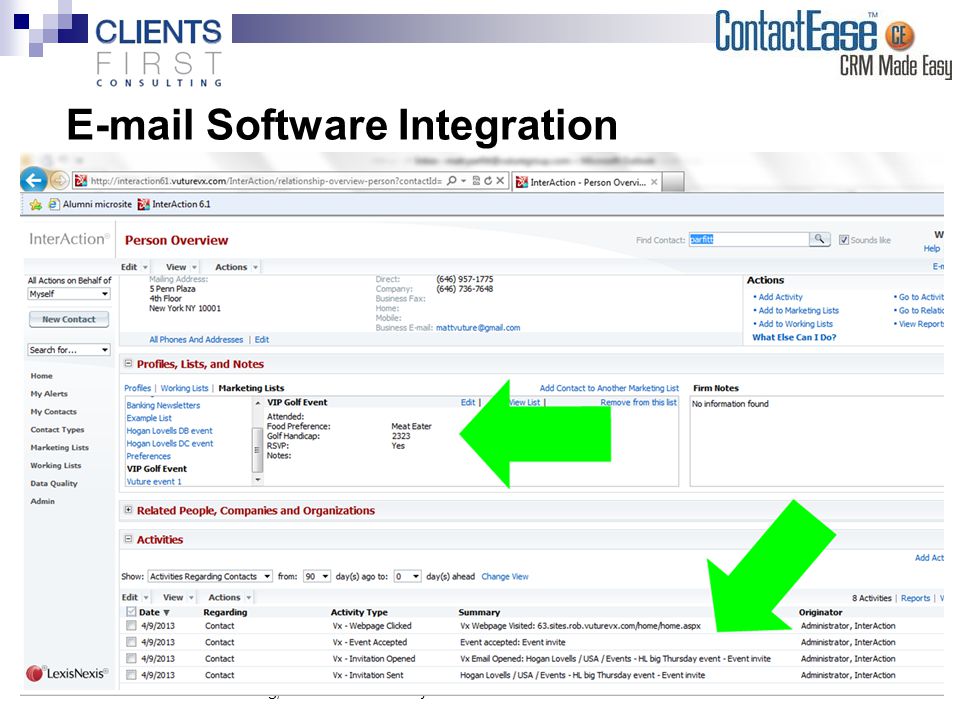
Task: Go to My Contacts in sidebar
Action: [54, 411]
